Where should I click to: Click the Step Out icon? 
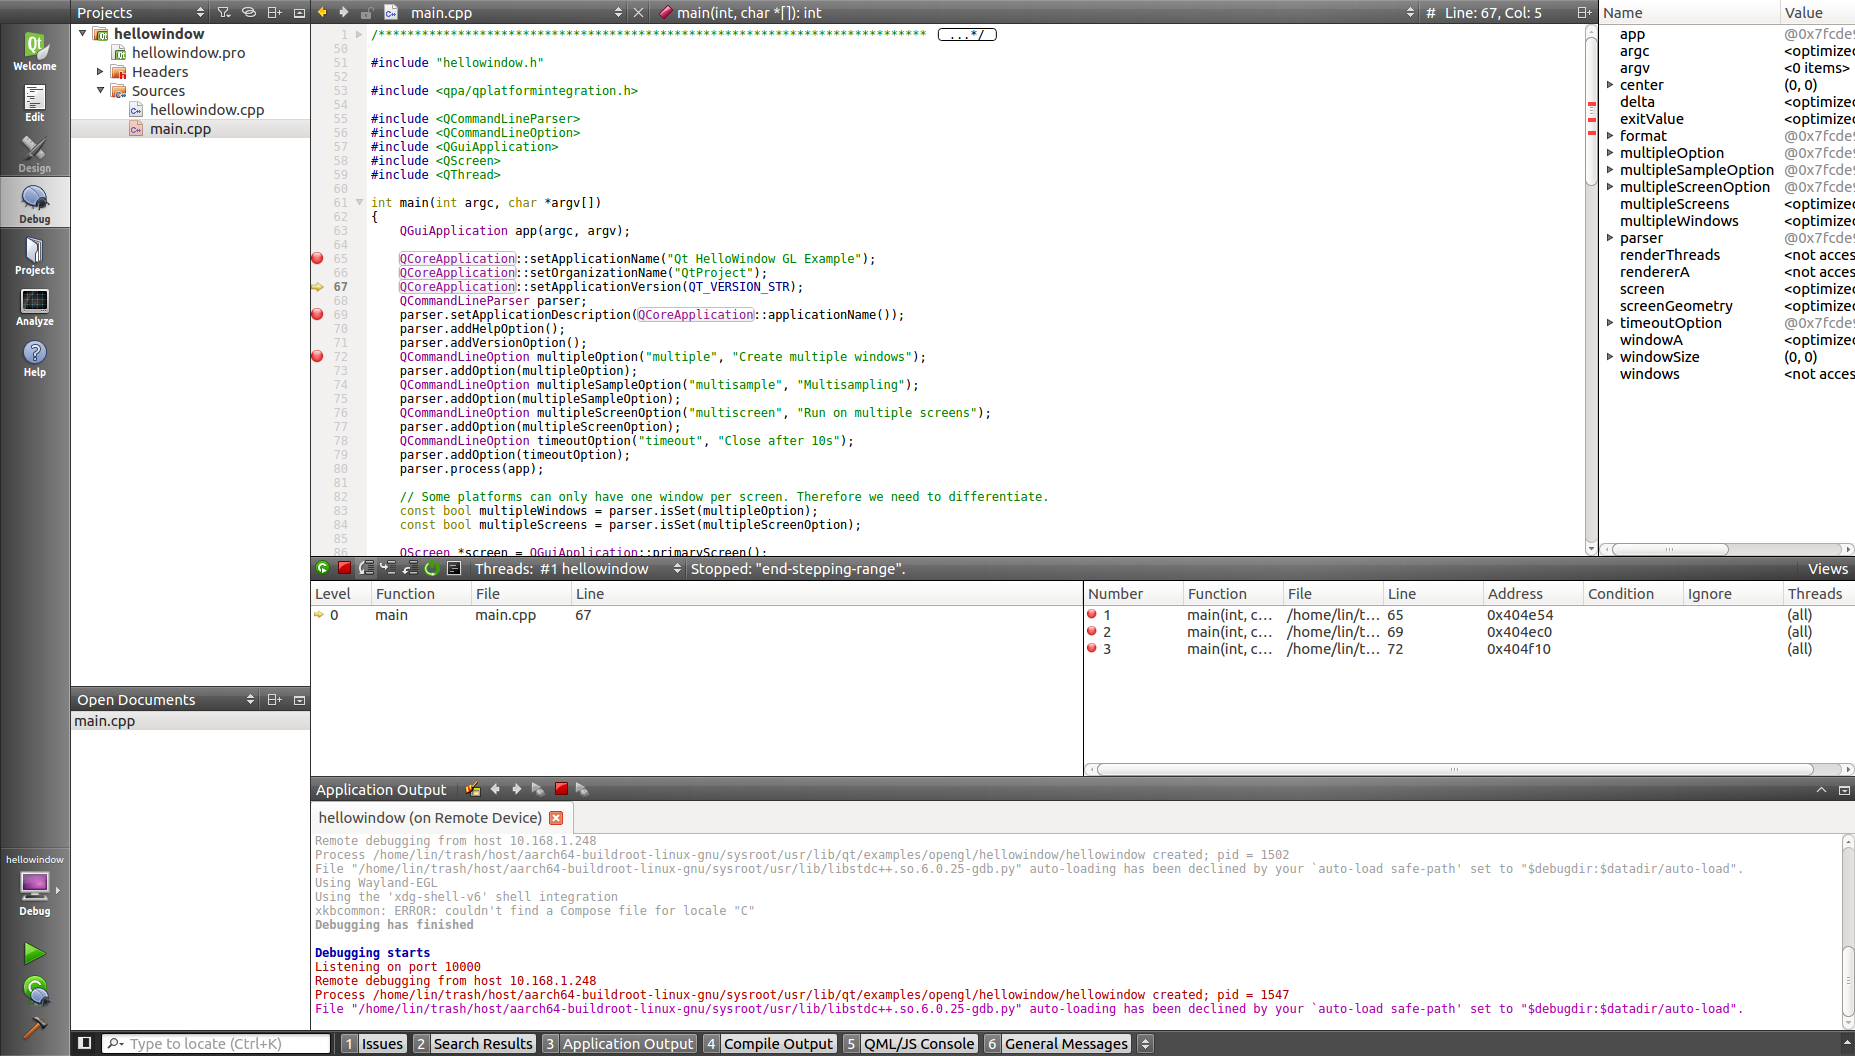[x=410, y=568]
